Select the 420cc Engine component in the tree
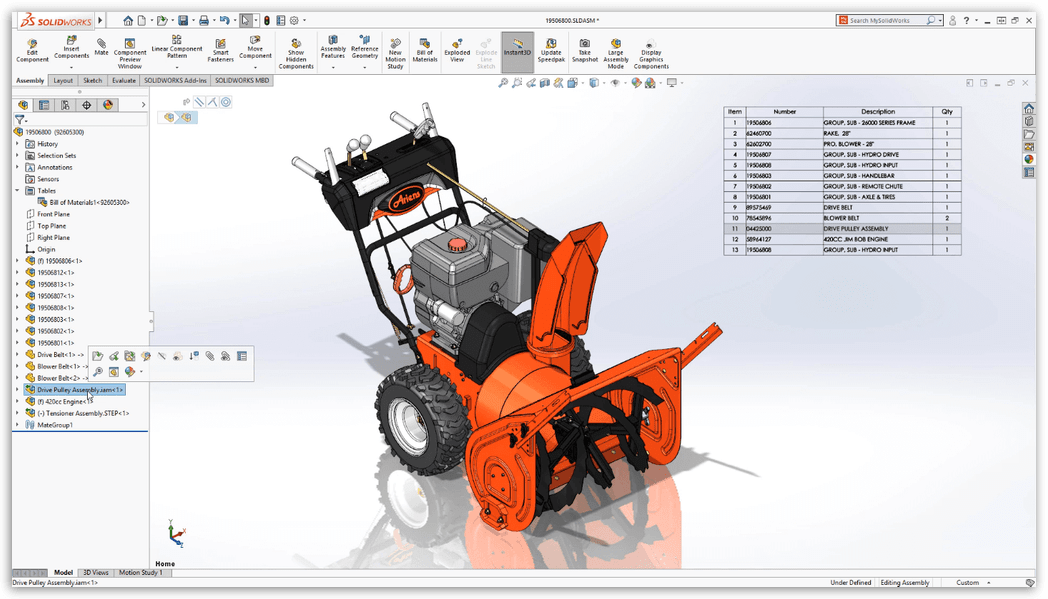The height and width of the screenshot is (599, 1048). 65,401
